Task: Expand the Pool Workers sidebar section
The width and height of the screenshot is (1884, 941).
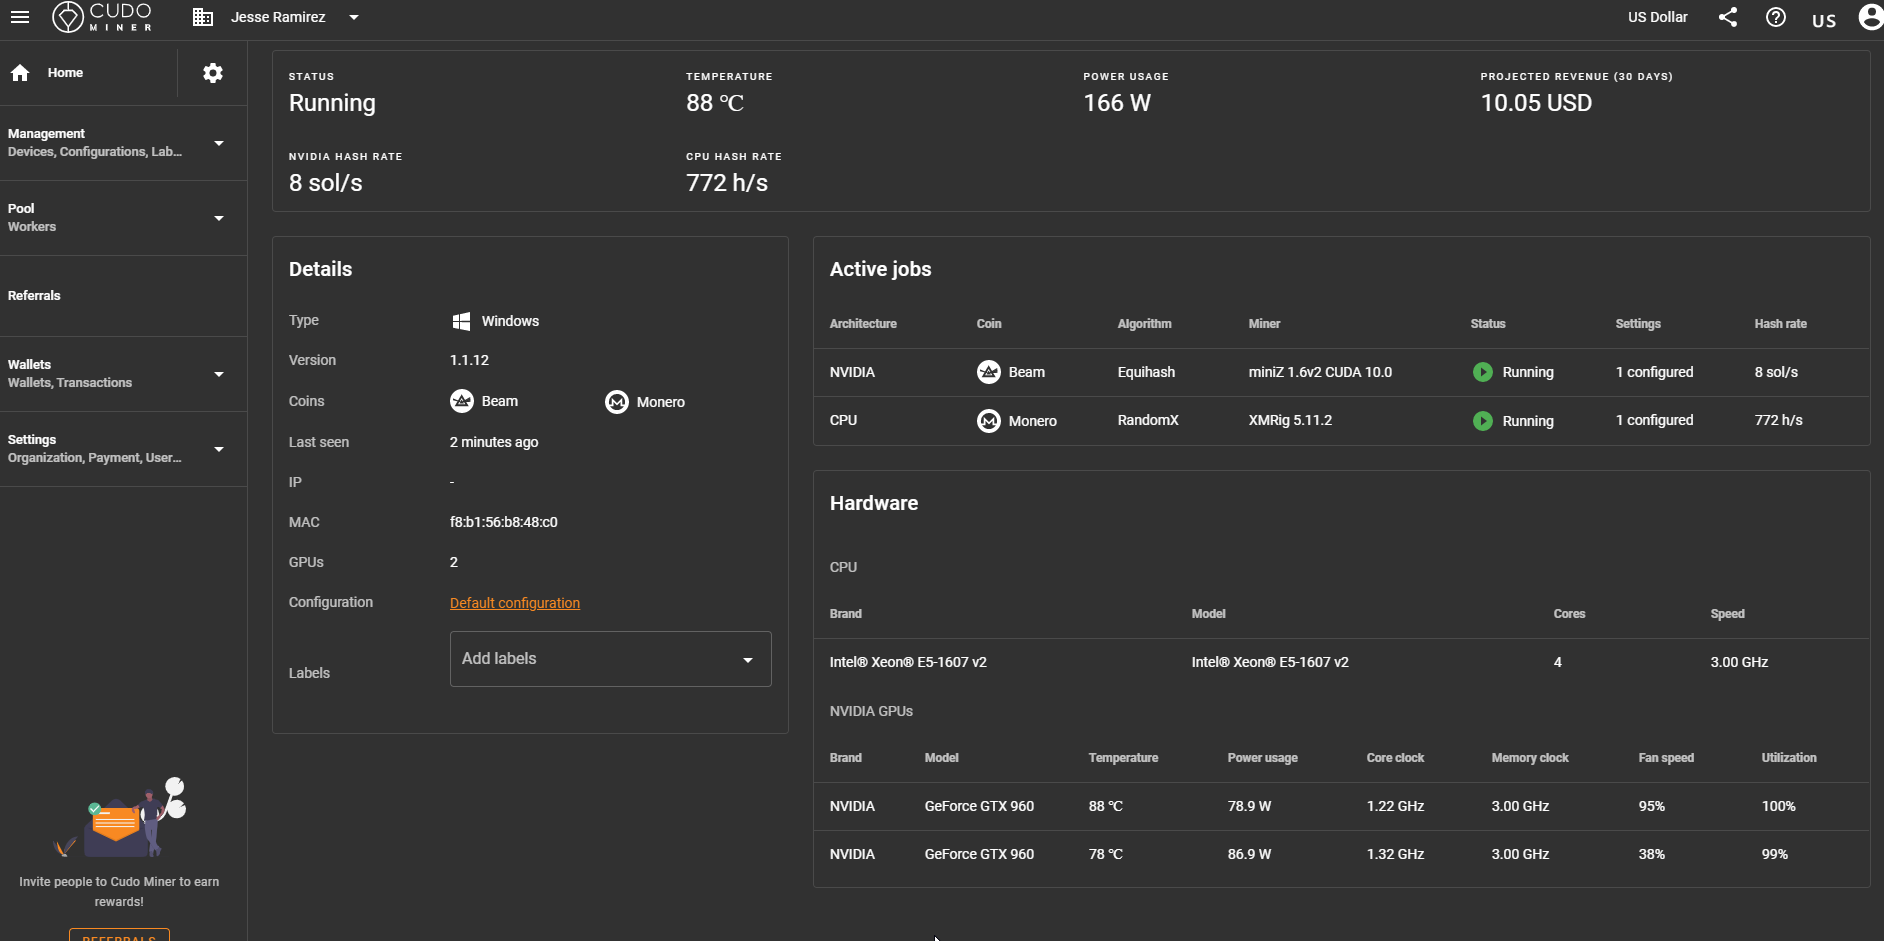Action: (x=123, y=218)
